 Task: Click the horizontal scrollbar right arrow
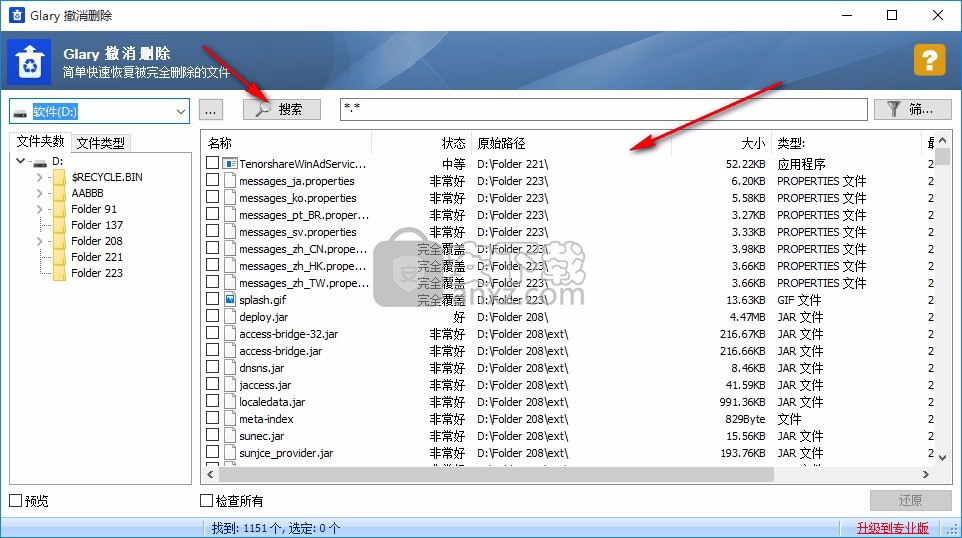coord(926,474)
